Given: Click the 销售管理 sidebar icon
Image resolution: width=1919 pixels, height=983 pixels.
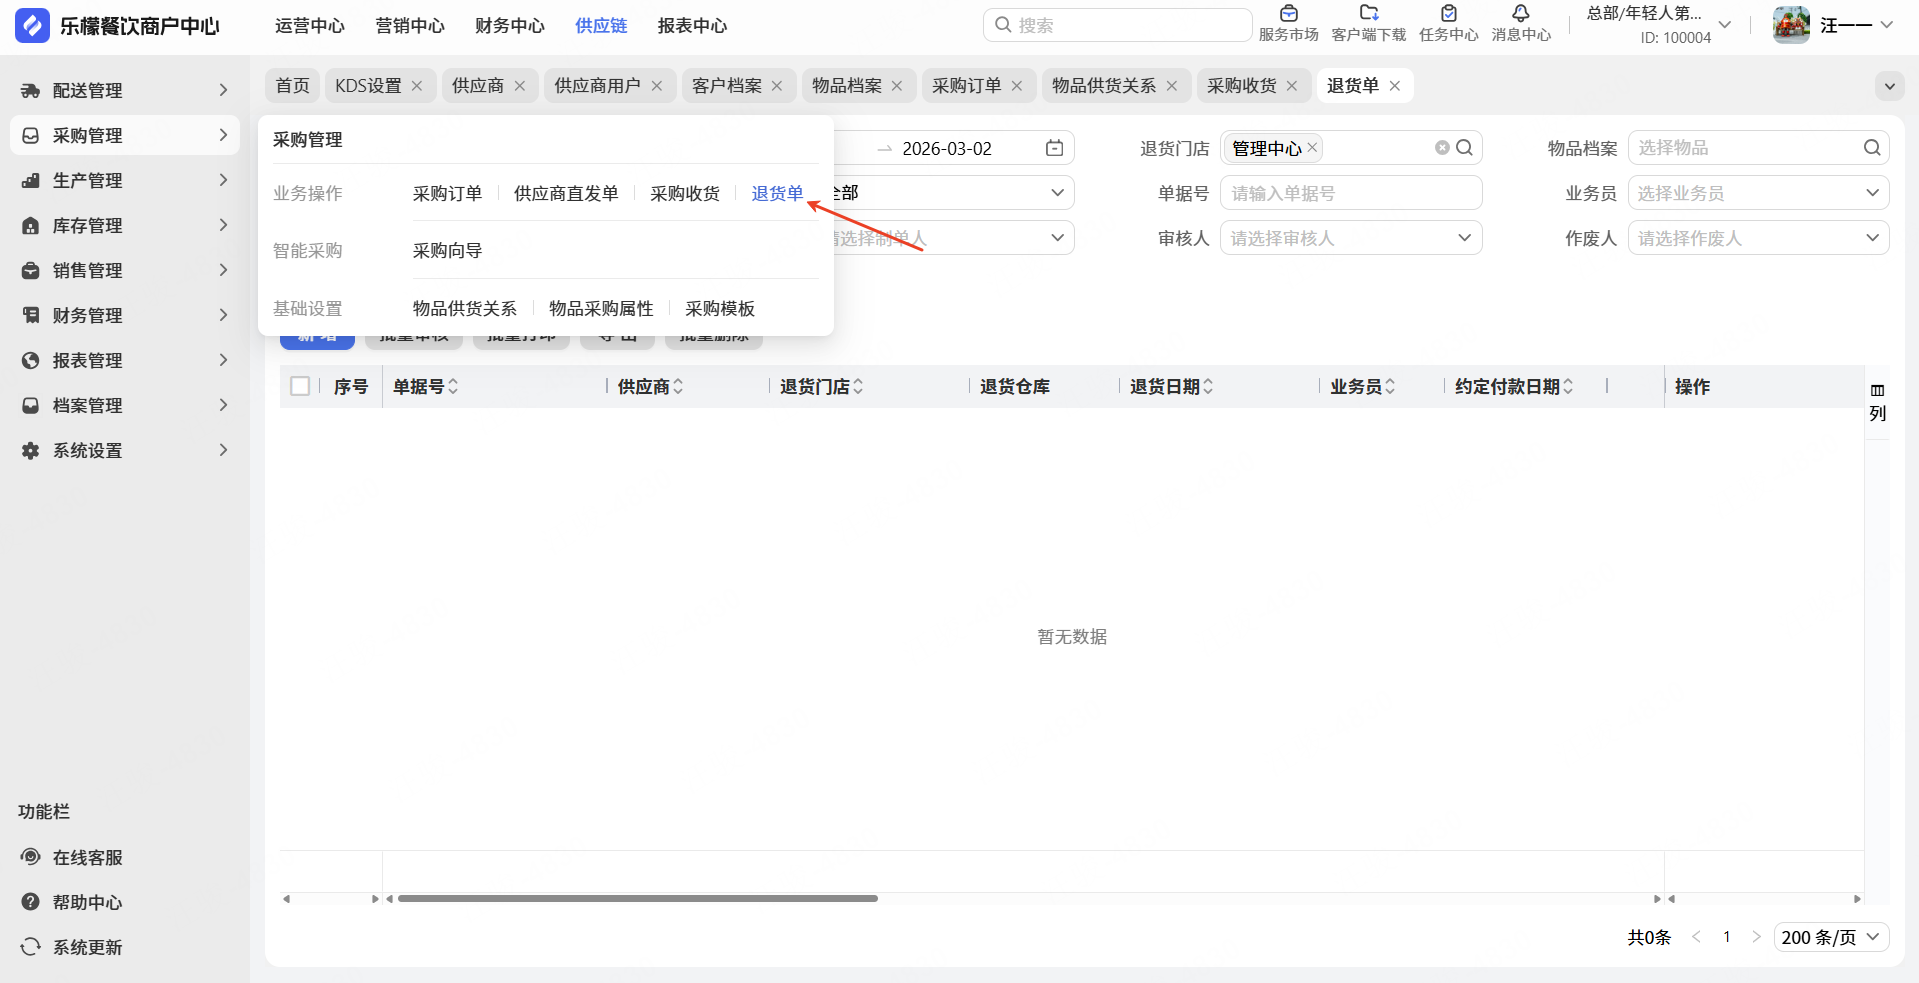Looking at the screenshot, I should (31, 271).
